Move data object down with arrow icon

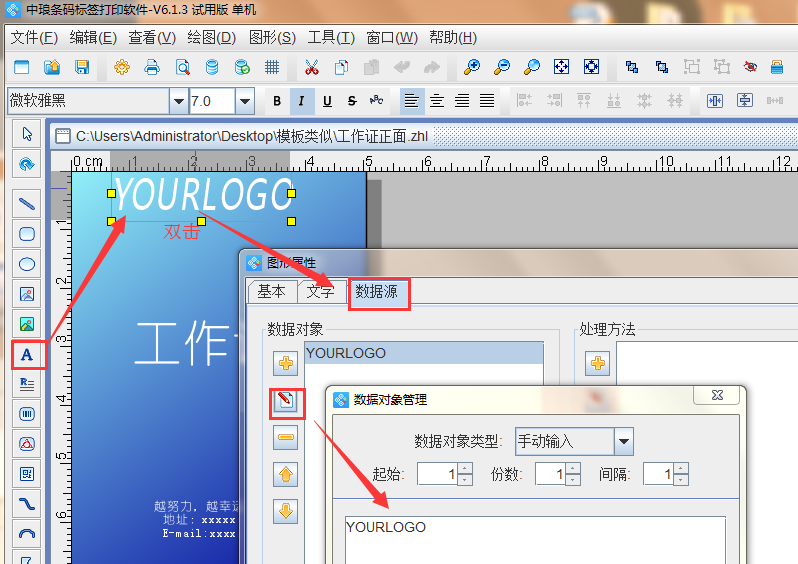click(x=286, y=511)
